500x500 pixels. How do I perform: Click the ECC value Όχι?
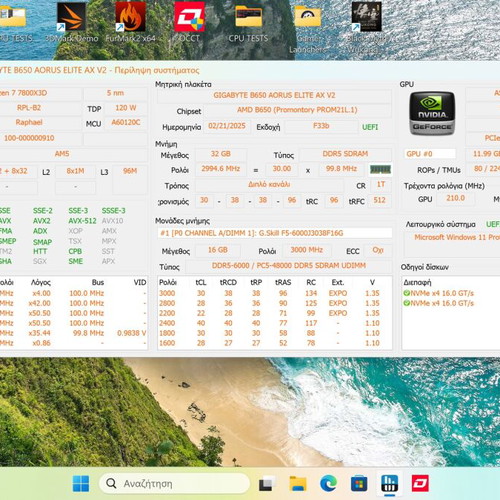(378, 250)
